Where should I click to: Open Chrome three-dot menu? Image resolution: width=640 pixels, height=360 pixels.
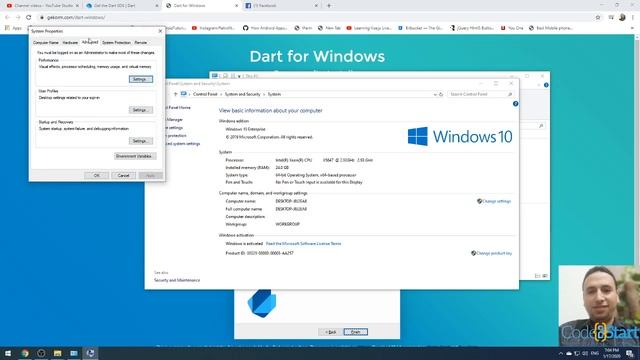point(633,18)
